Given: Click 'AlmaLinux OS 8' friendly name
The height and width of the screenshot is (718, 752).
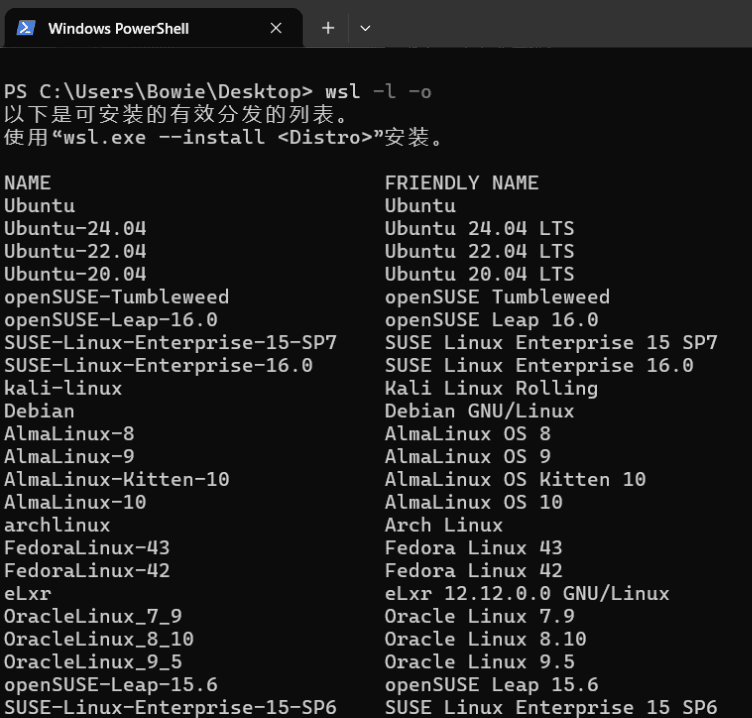Looking at the screenshot, I should tap(468, 434).
